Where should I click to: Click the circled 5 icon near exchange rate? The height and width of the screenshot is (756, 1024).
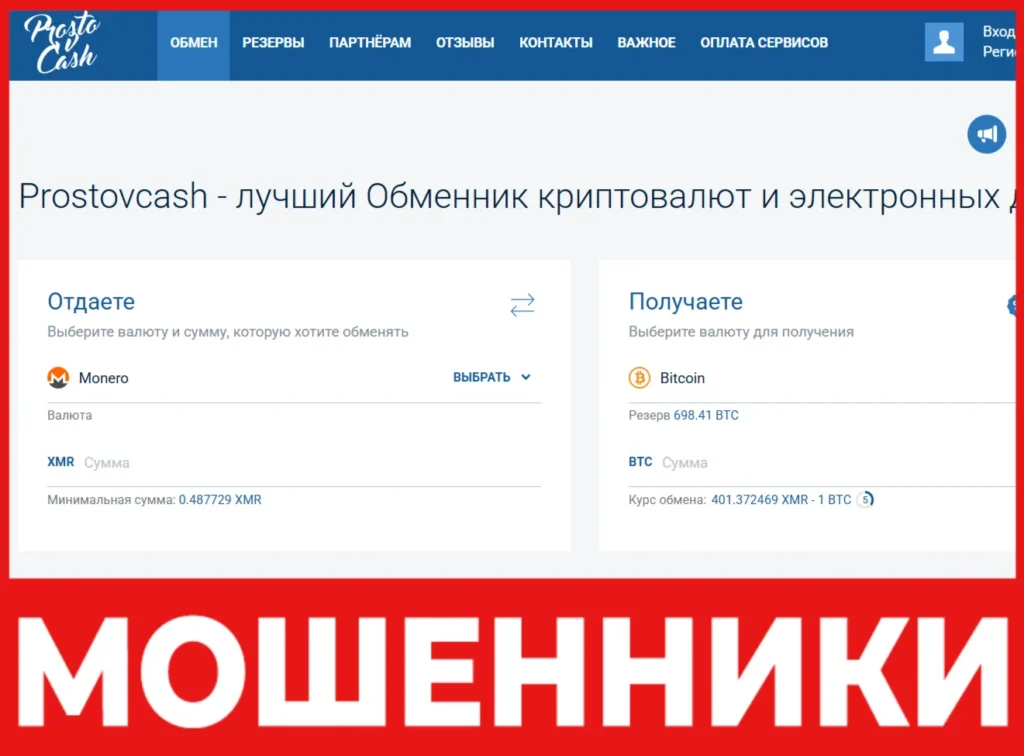pos(866,499)
